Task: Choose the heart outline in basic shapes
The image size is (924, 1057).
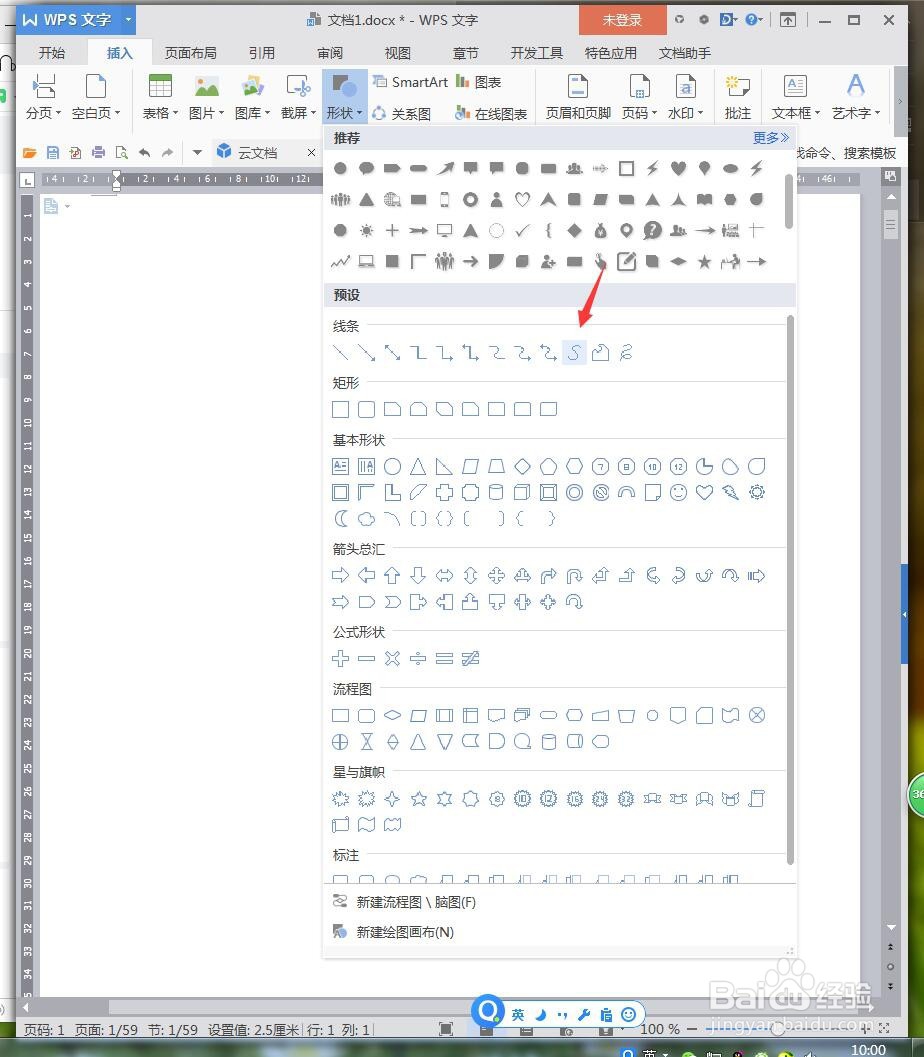Action: [x=704, y=493]
